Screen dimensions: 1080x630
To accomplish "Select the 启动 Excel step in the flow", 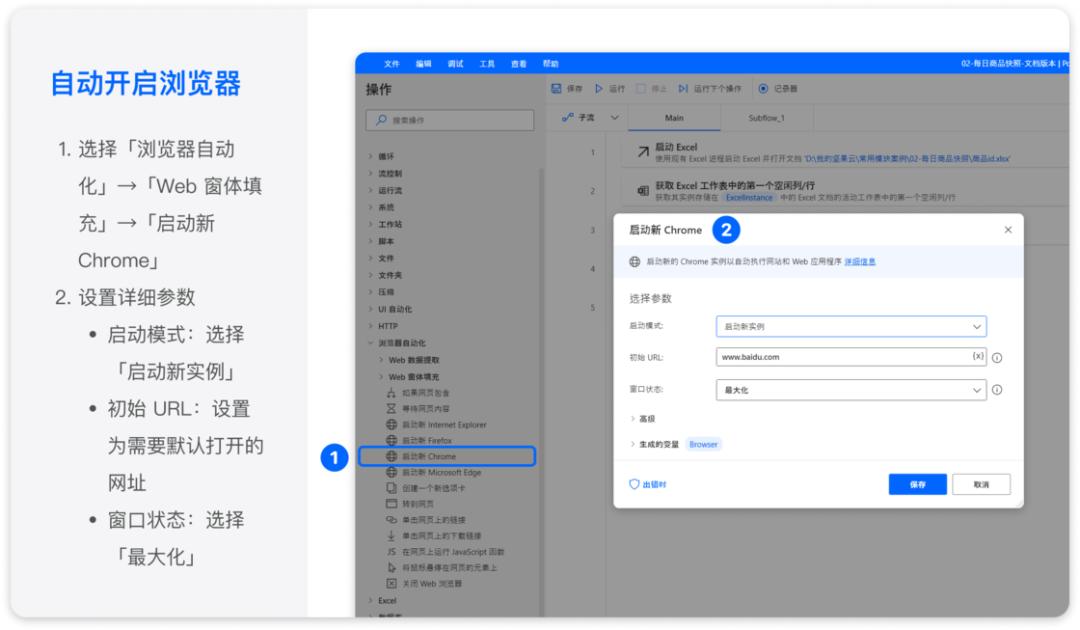I will point(845,152).
